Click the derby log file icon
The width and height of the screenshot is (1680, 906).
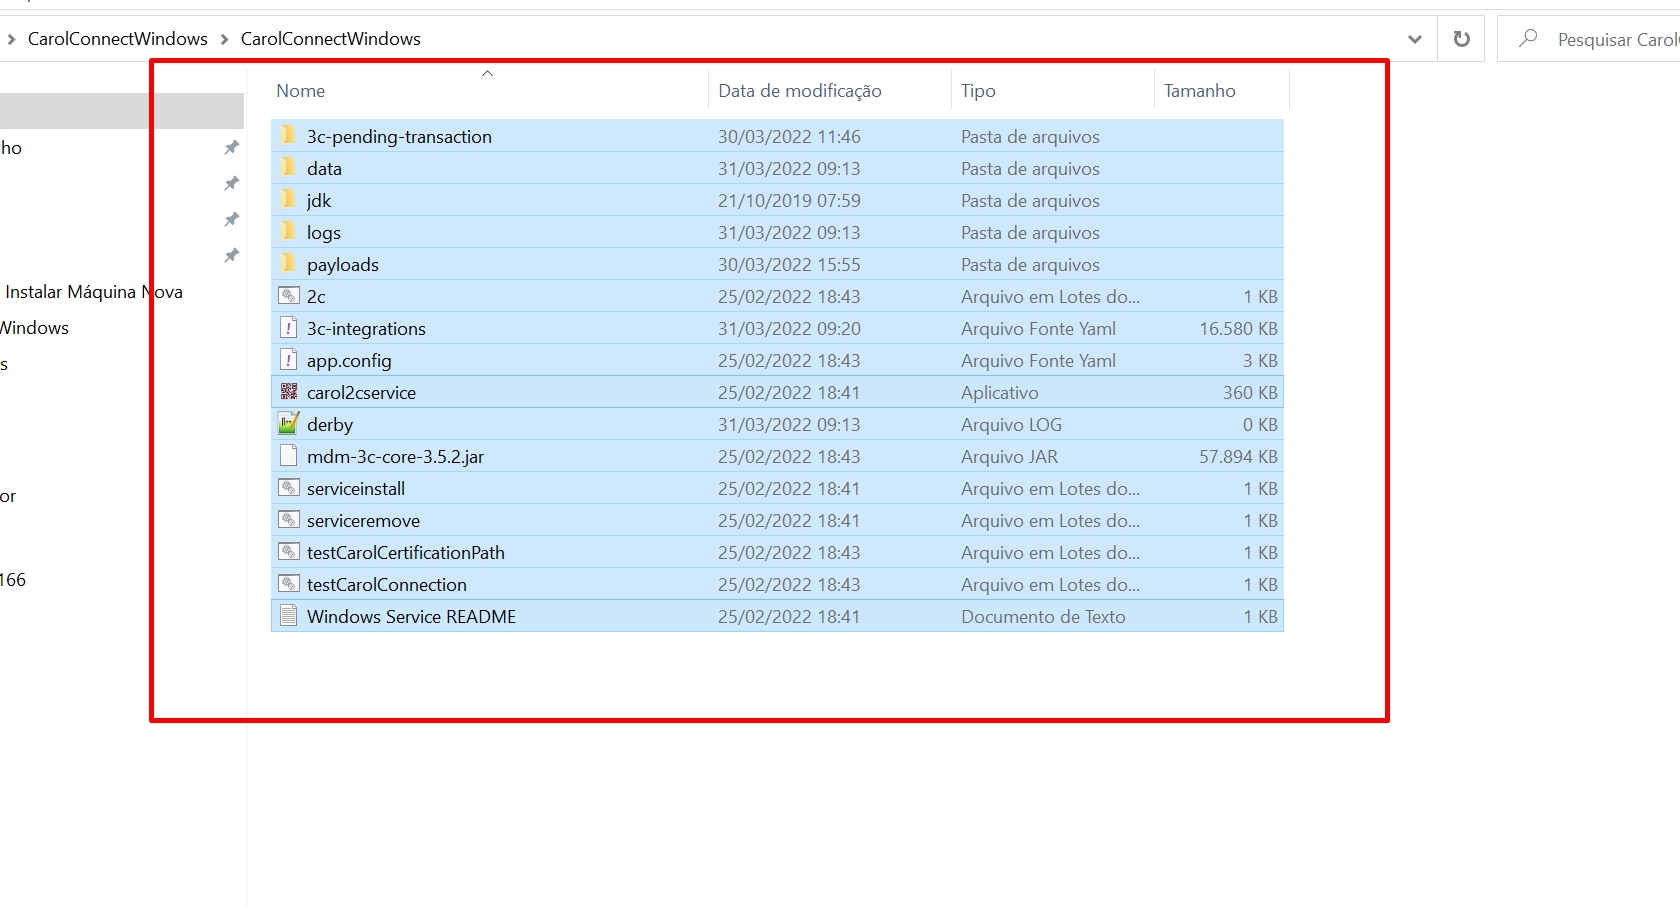[289, 424]
